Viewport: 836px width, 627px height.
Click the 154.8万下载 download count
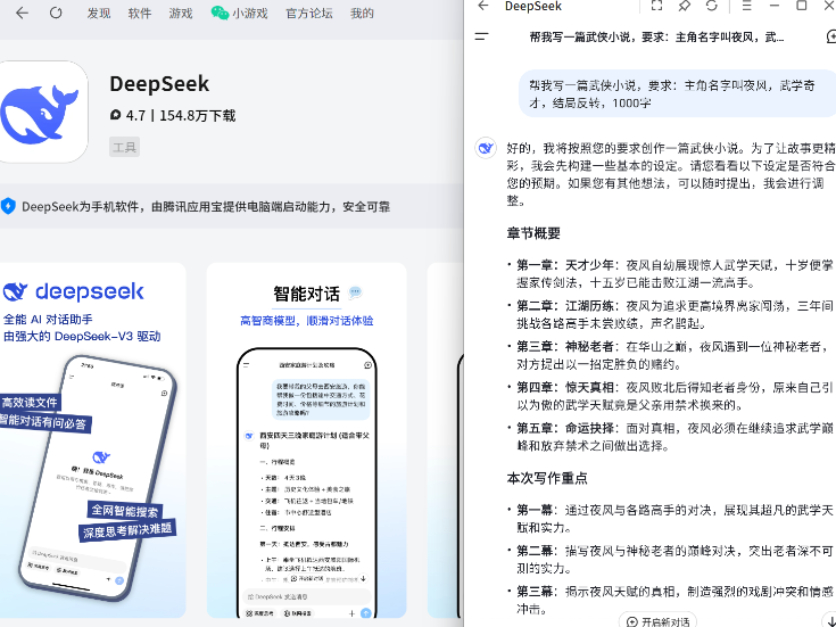pos(197,116)
